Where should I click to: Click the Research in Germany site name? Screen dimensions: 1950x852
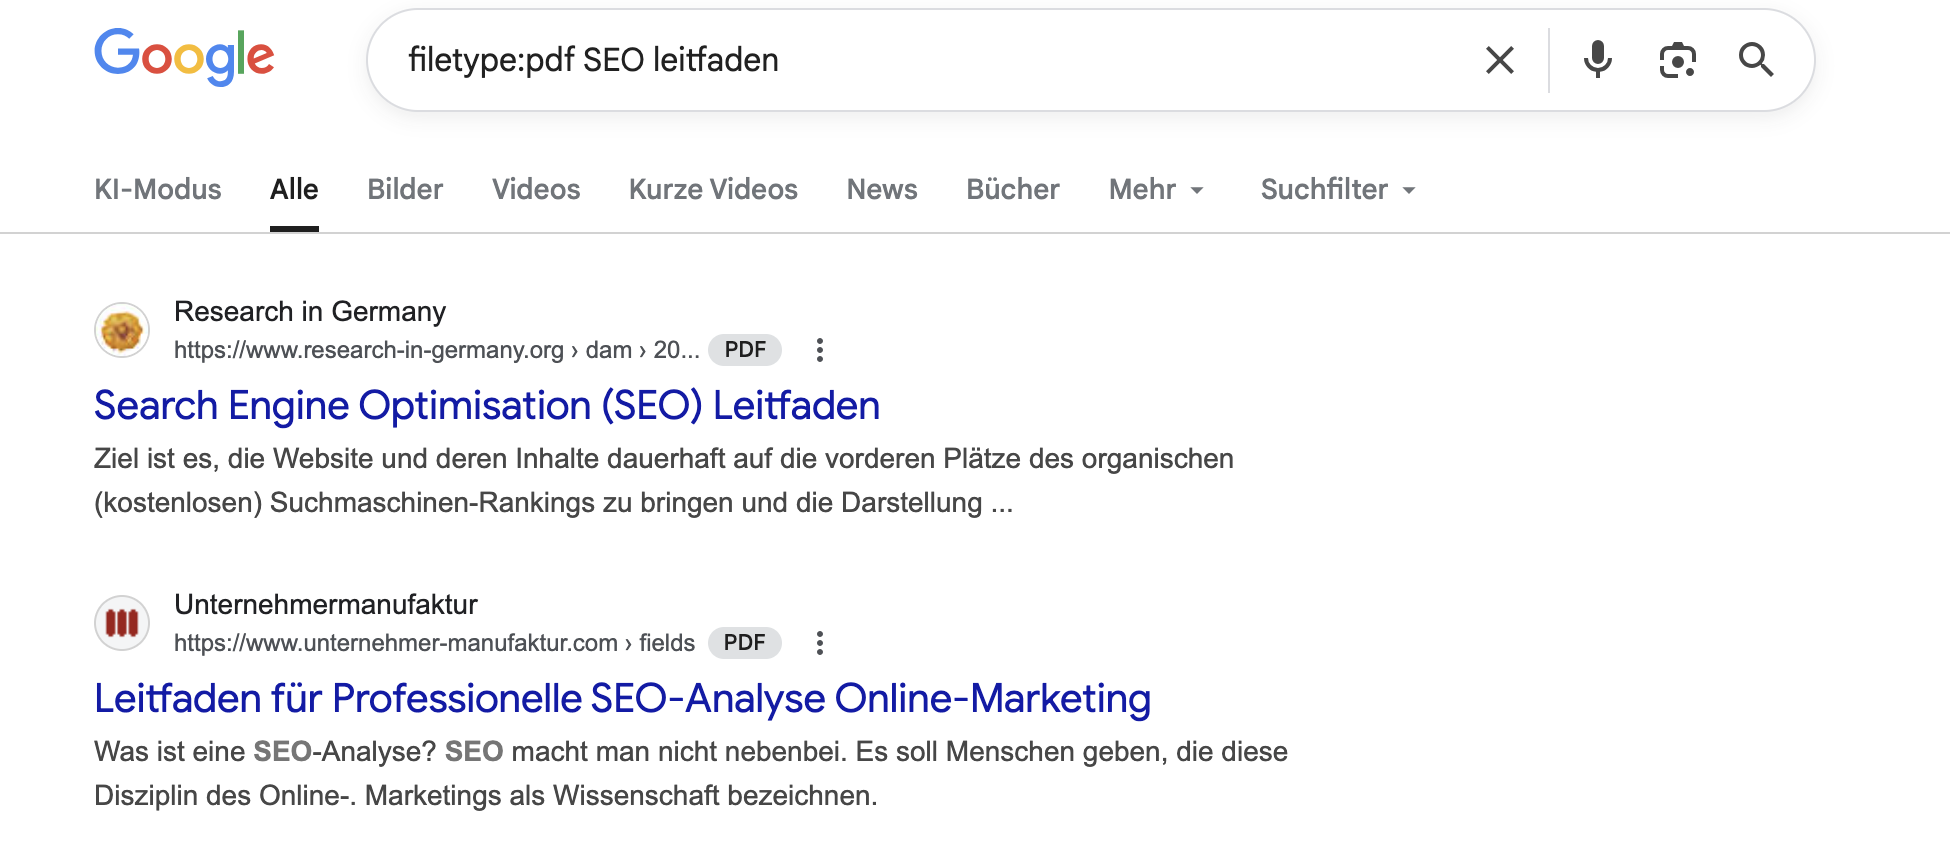point(310,312)
